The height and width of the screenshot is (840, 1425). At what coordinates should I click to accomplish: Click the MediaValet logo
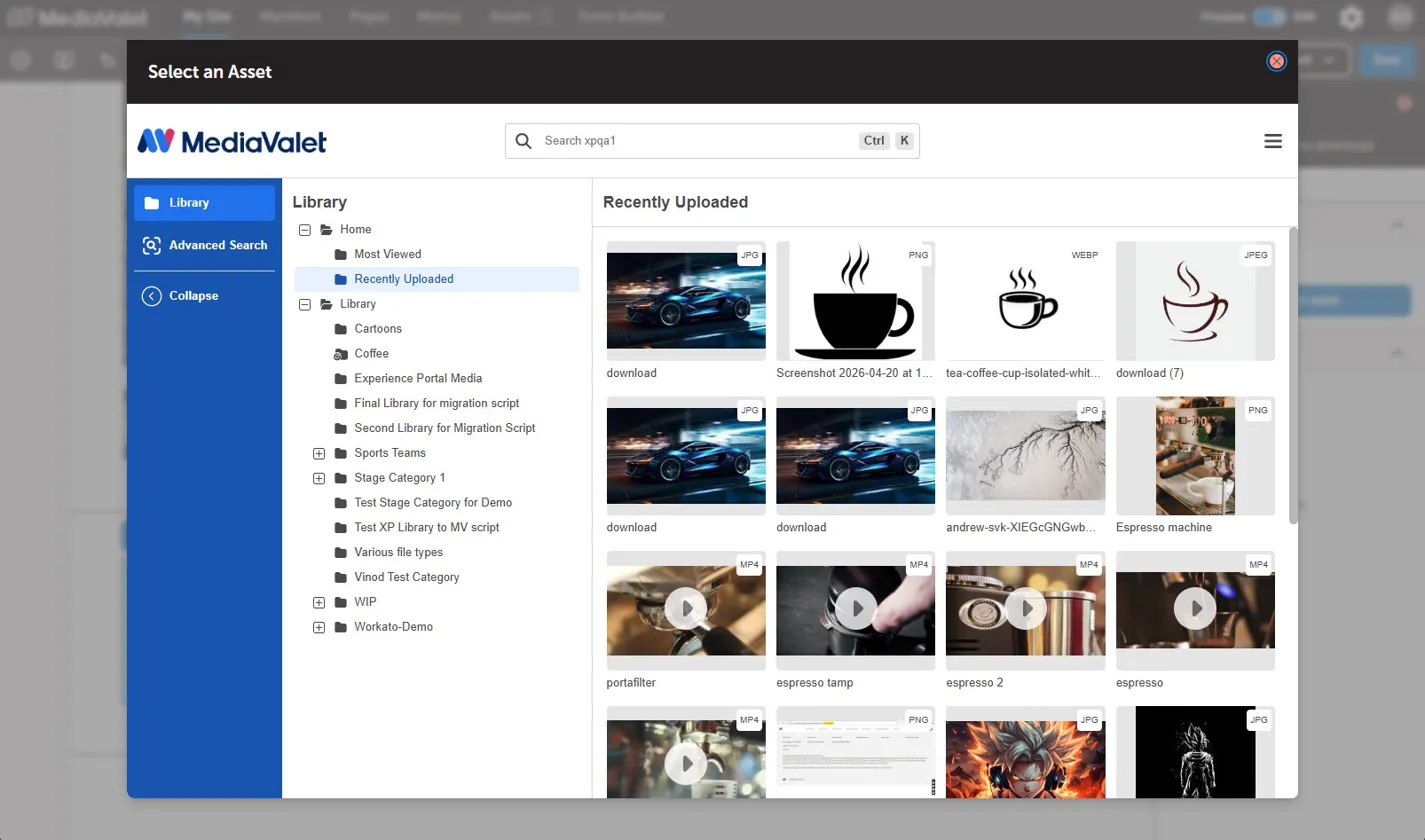(232, 141)
